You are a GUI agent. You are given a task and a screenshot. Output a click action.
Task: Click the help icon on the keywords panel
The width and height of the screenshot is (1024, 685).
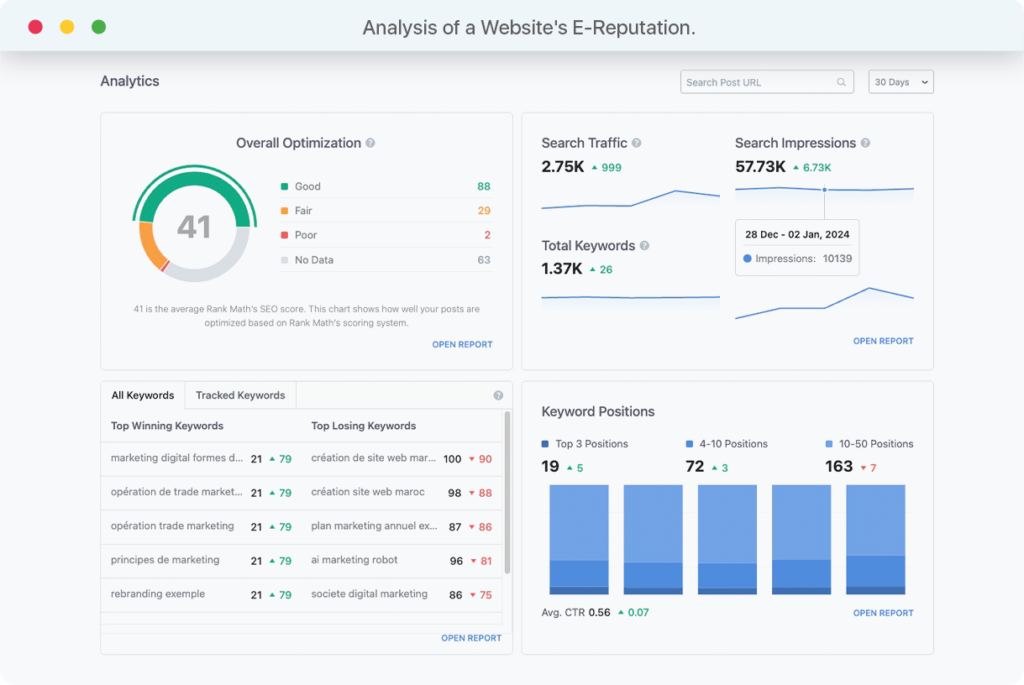[498, 395]
